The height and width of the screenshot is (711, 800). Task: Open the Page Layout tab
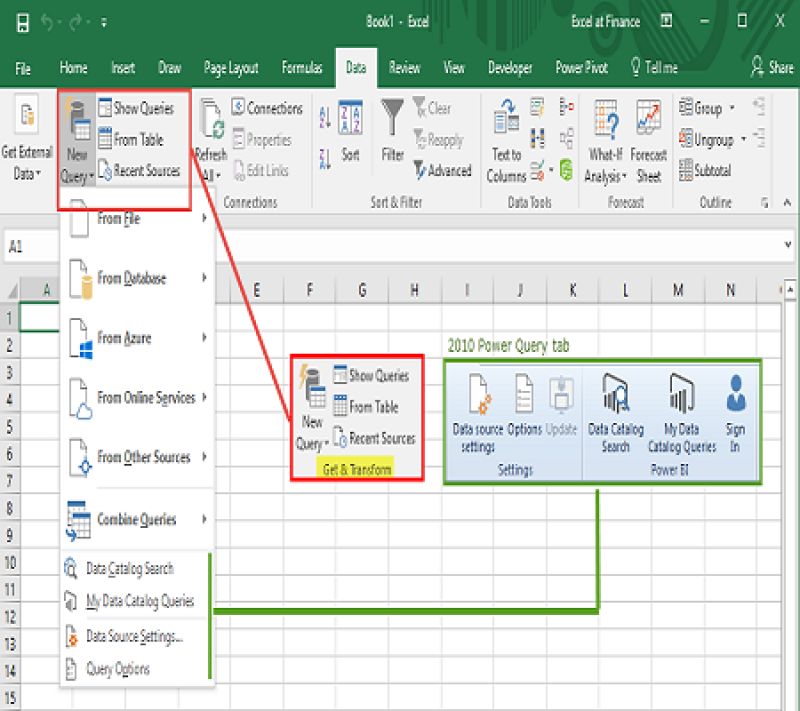[231, 68]
